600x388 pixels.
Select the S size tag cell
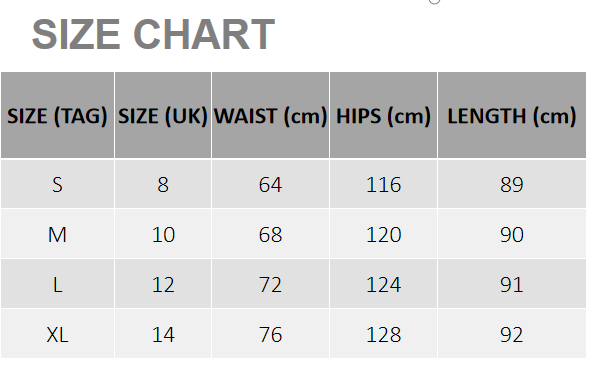tap(57, 184)
